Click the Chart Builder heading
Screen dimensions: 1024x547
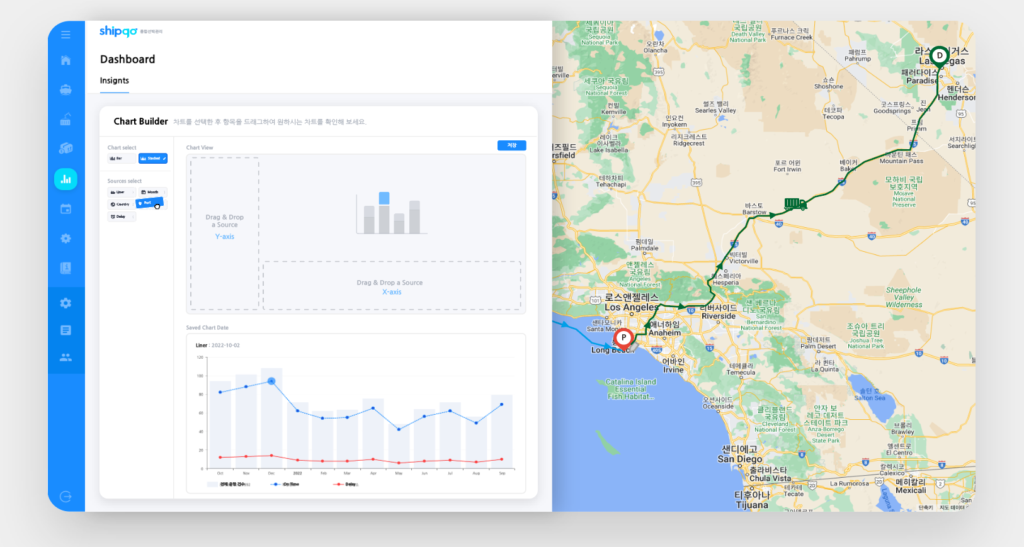click(x=140, y=121)
